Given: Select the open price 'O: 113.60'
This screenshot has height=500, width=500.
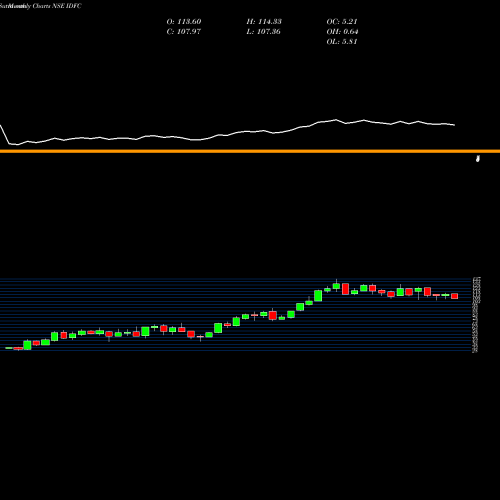Looking at the screenshot, I should point(184,22).
